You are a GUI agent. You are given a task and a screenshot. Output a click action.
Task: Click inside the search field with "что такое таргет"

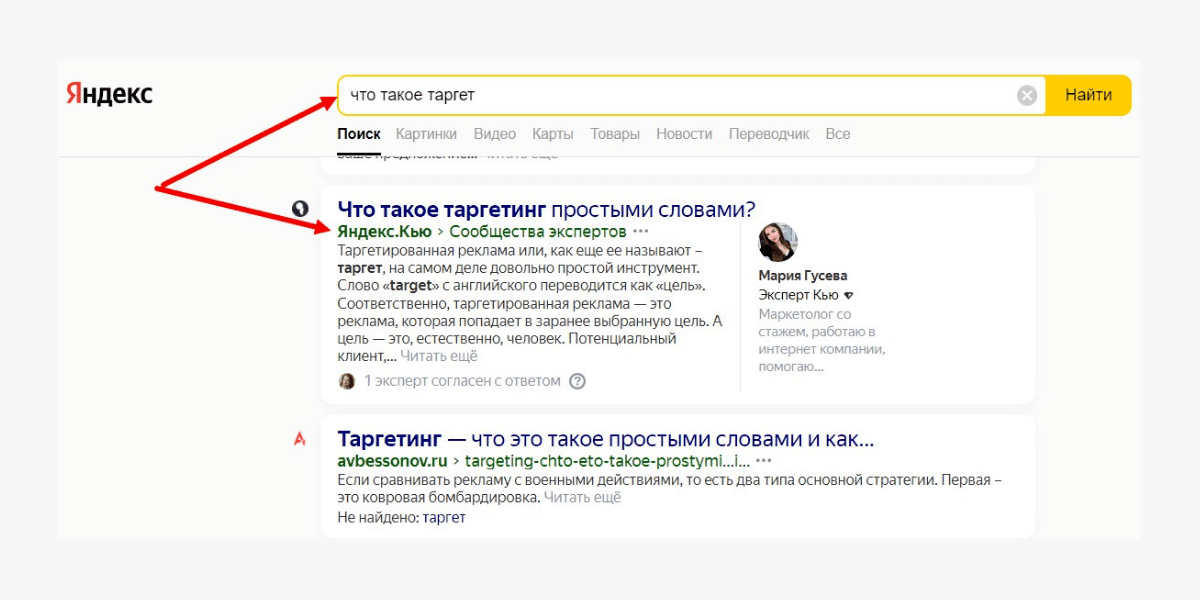(x=680, y=95)
